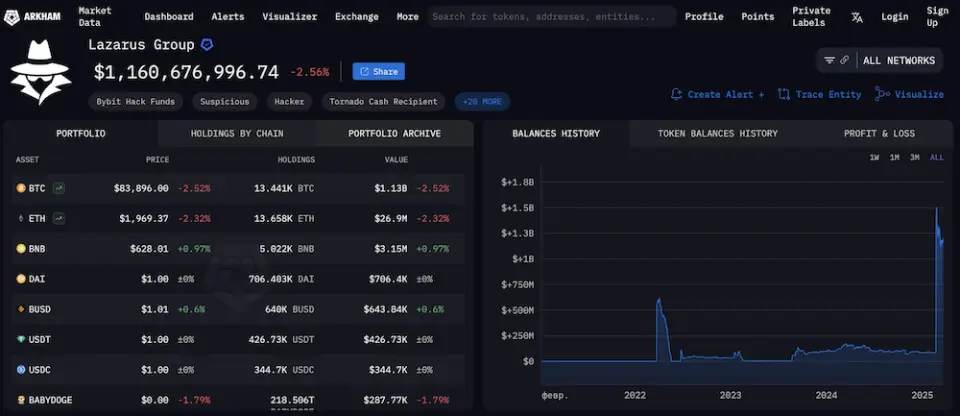Open the More navigation menu

pyautogui.click(x=407, y=17)
